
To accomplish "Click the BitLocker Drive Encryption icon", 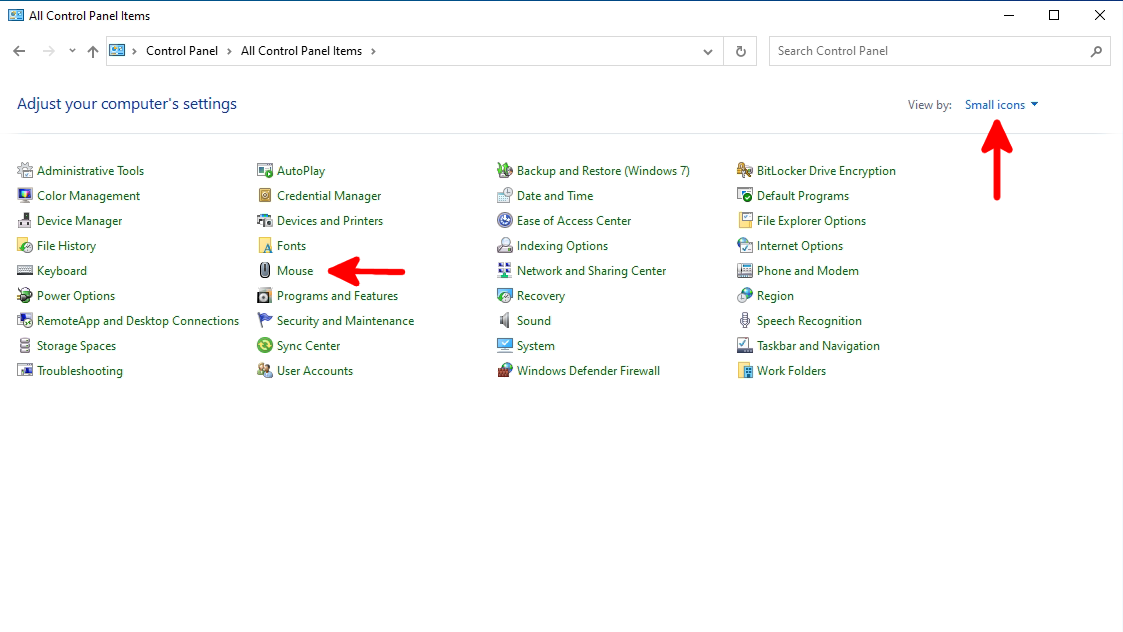I will point(745,171).
